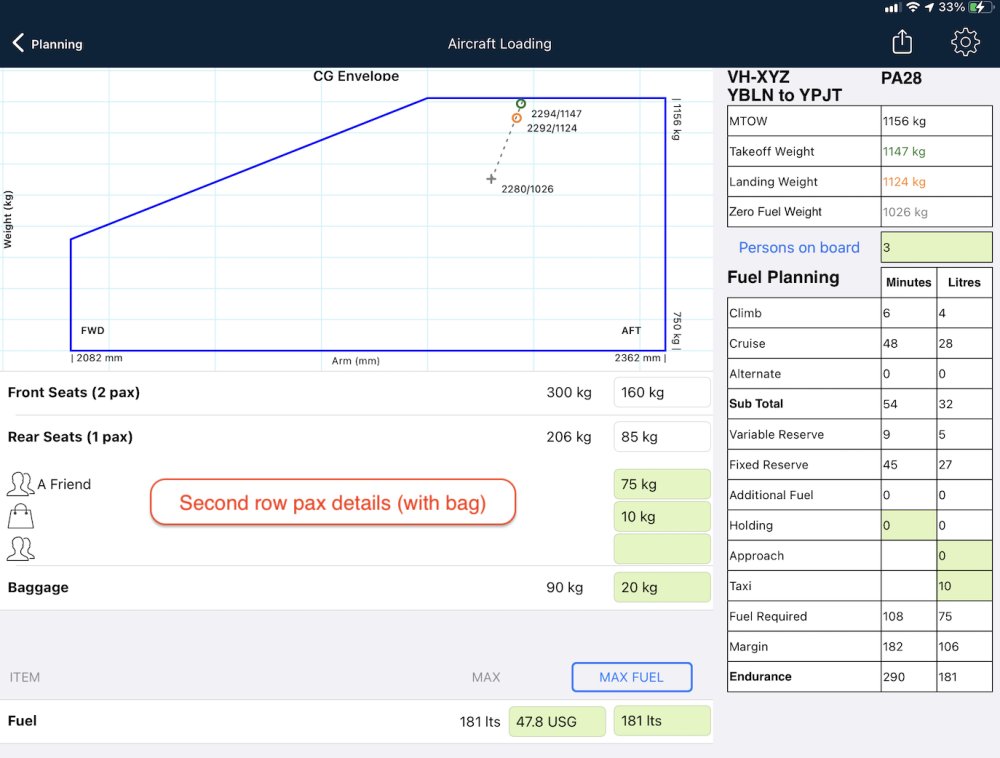Edit Front Seats weight 160 kg
Image resolution: width=1000 pixels, height=758 pixels.
(x=661, y=392)
